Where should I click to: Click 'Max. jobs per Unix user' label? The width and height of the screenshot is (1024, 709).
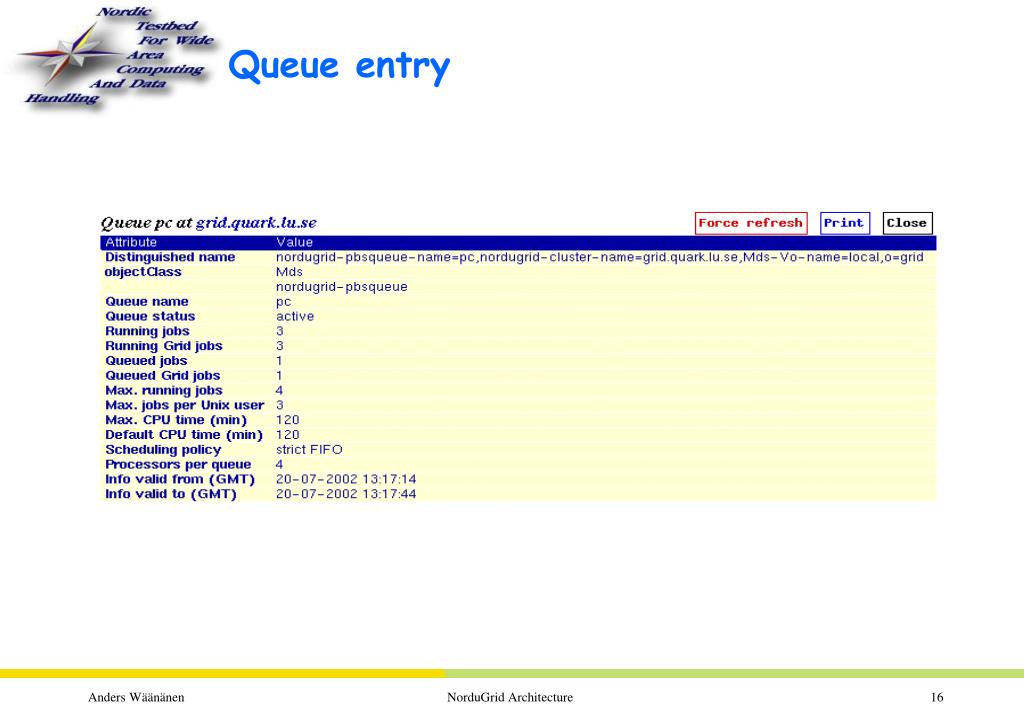(x=185, y=405)
